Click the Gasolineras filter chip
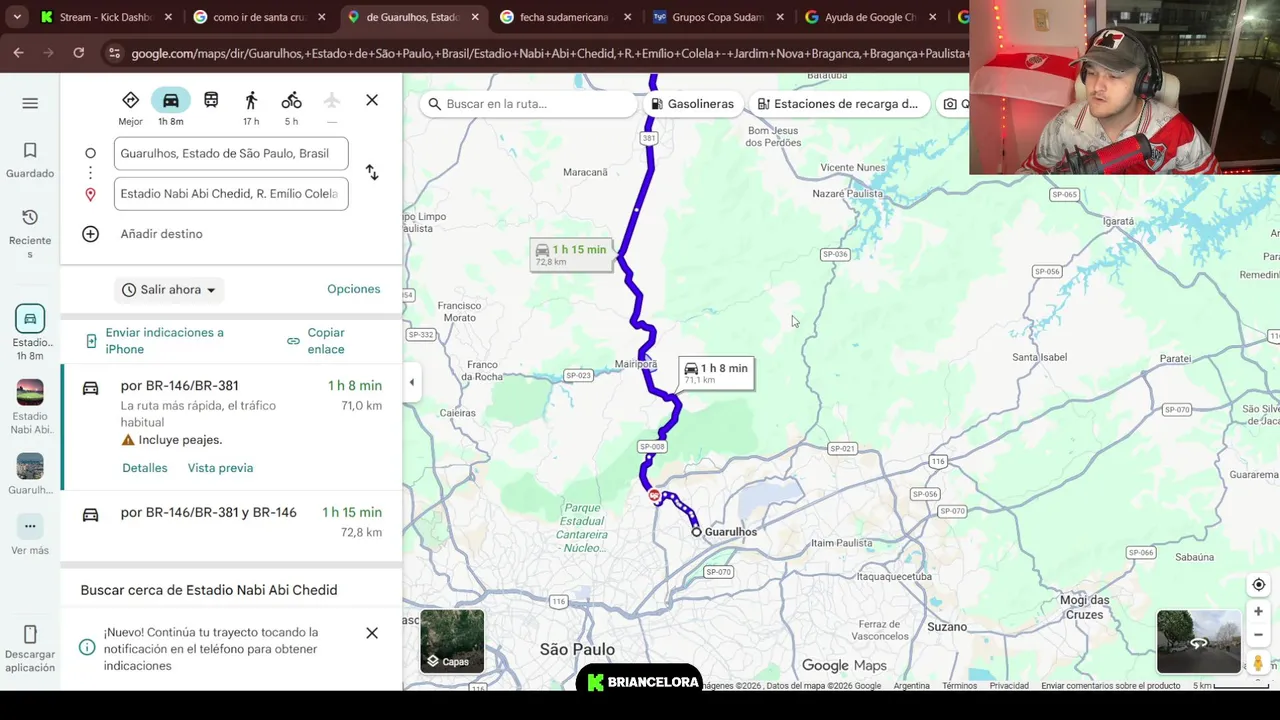 click(x=692, y=104)
